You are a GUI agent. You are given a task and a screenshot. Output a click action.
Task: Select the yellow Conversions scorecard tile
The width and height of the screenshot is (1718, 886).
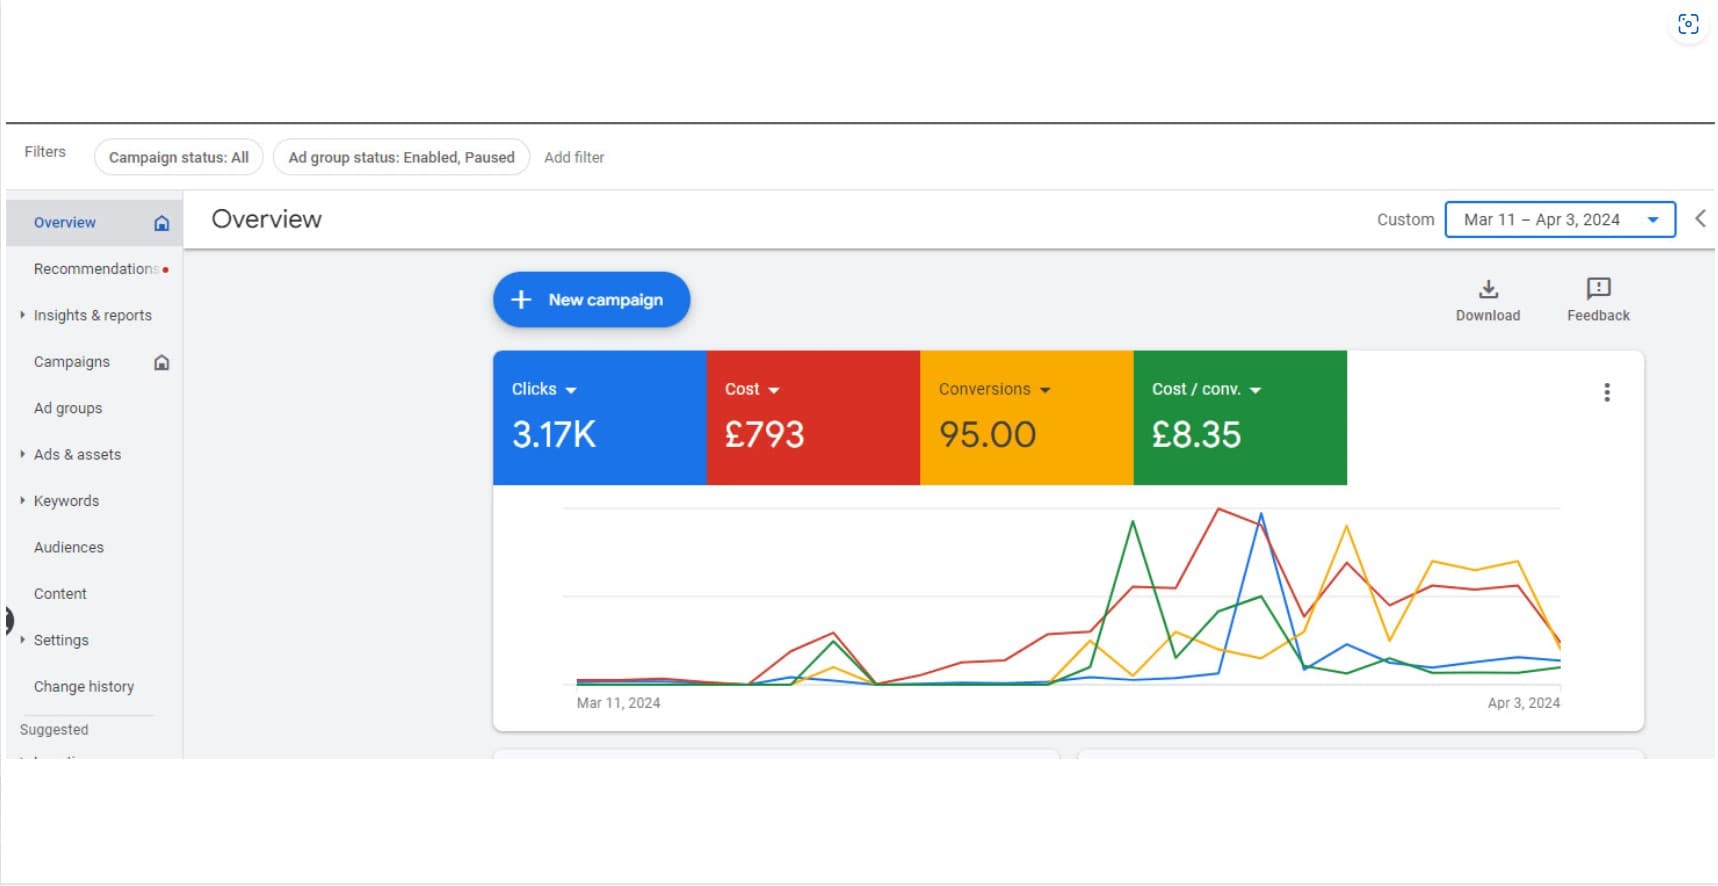(1027, 418)
